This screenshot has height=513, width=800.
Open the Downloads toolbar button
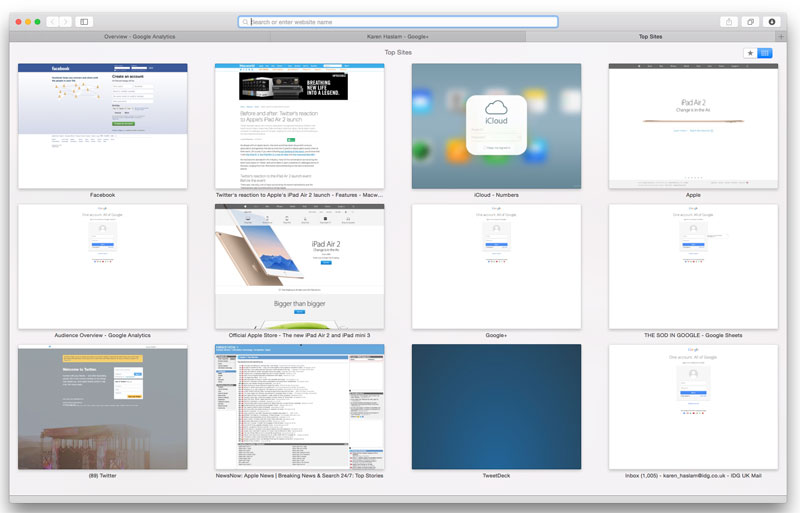pyautogui.click(x=772, y=22)
